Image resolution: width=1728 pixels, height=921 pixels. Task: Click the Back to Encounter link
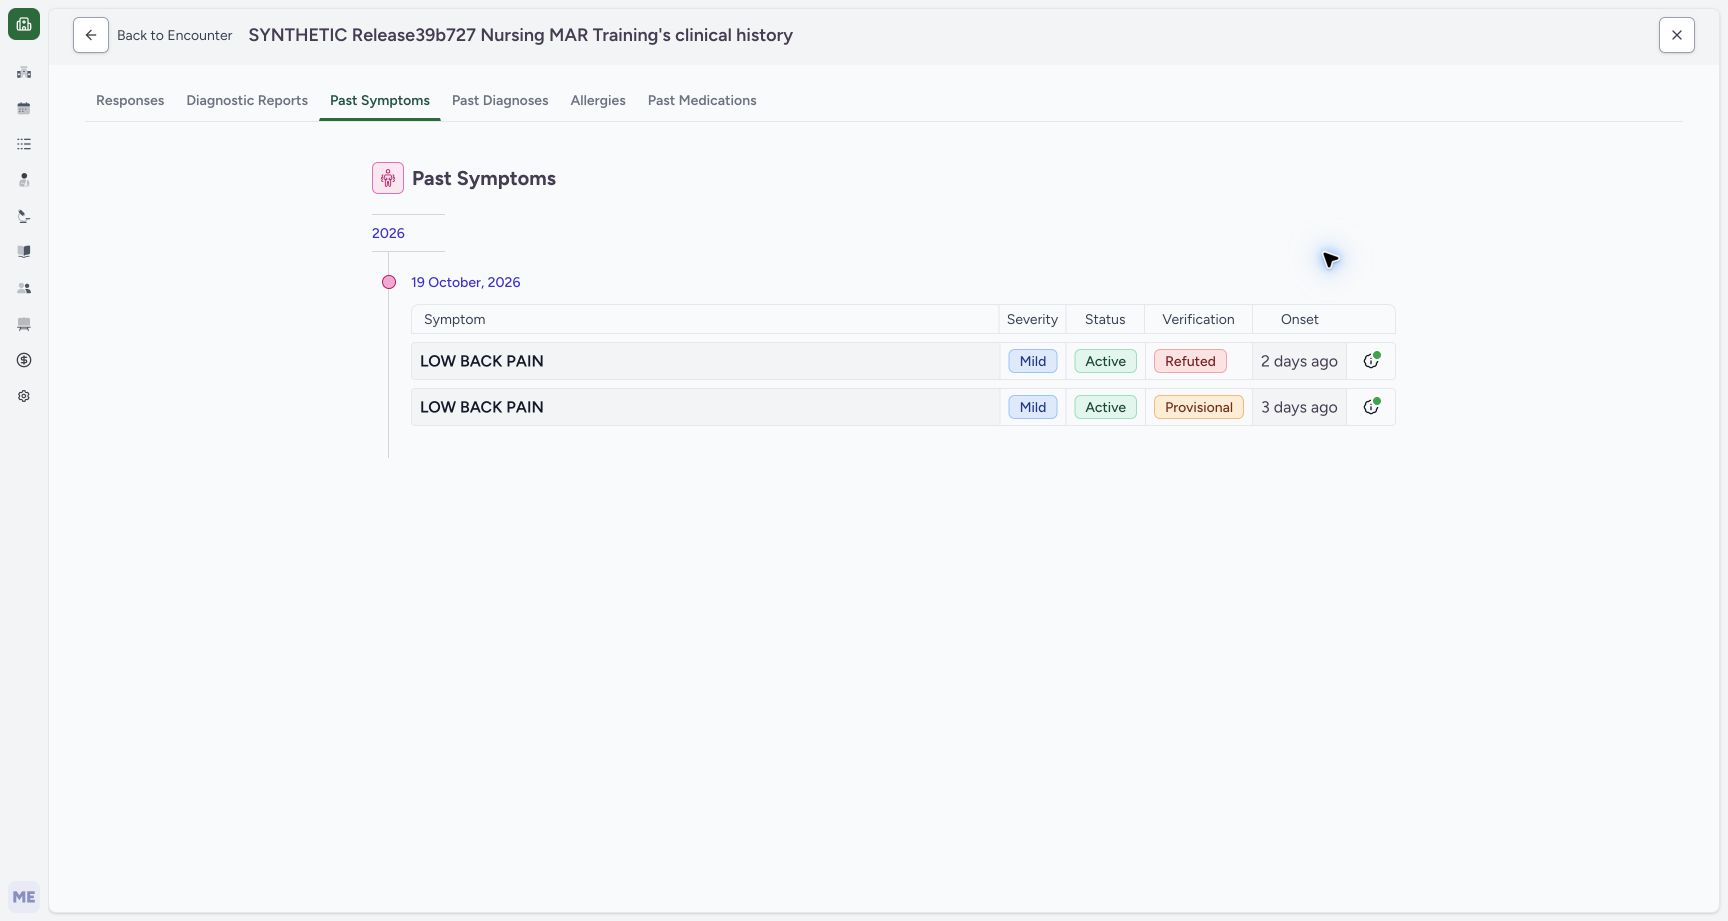[x=175, y=35]
